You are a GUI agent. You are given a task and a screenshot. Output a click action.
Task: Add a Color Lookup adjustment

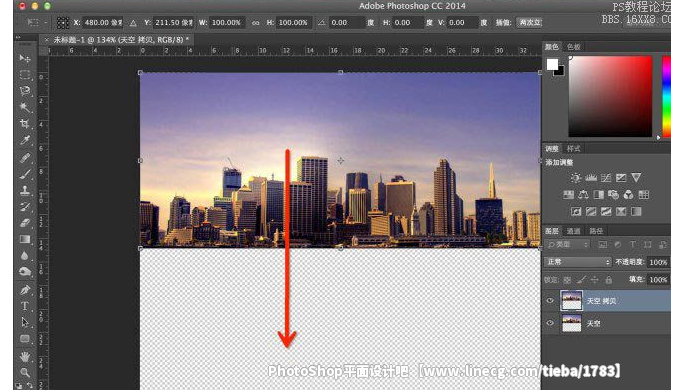point(643,195)
